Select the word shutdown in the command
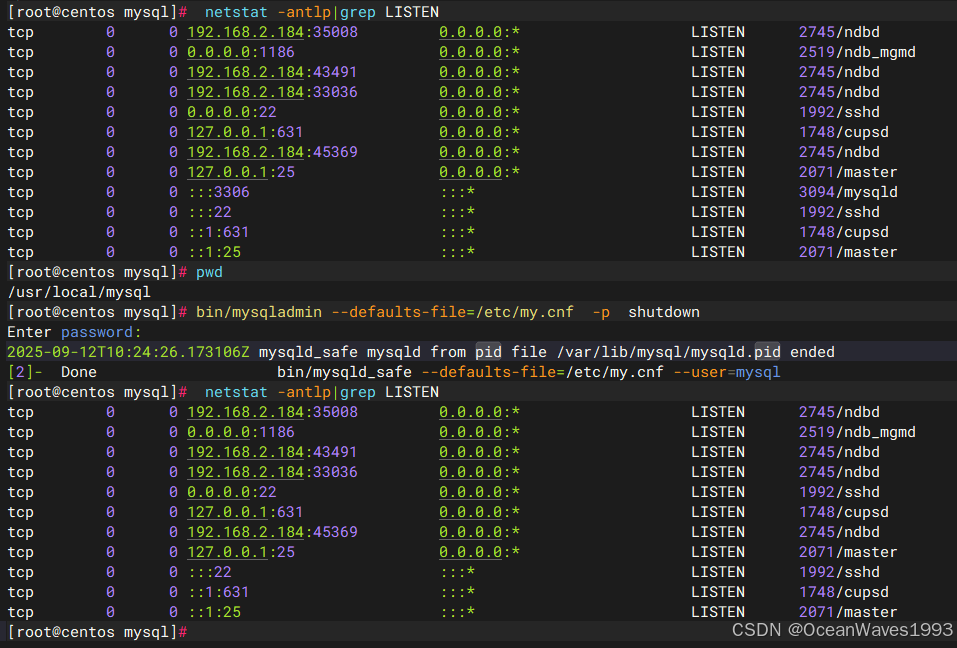Image resolution: width=957 pixels, height=648 pixels. 664,312
